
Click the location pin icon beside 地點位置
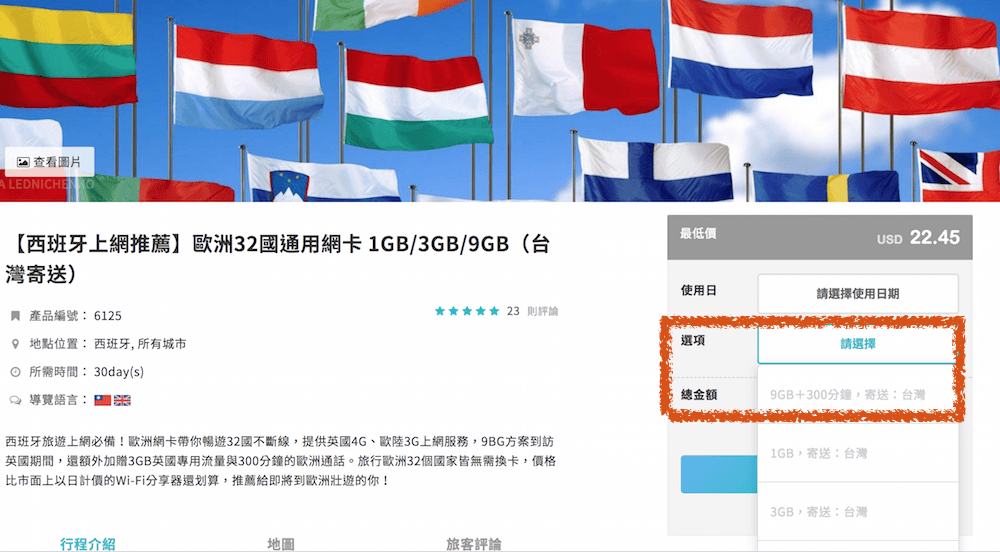15,344
